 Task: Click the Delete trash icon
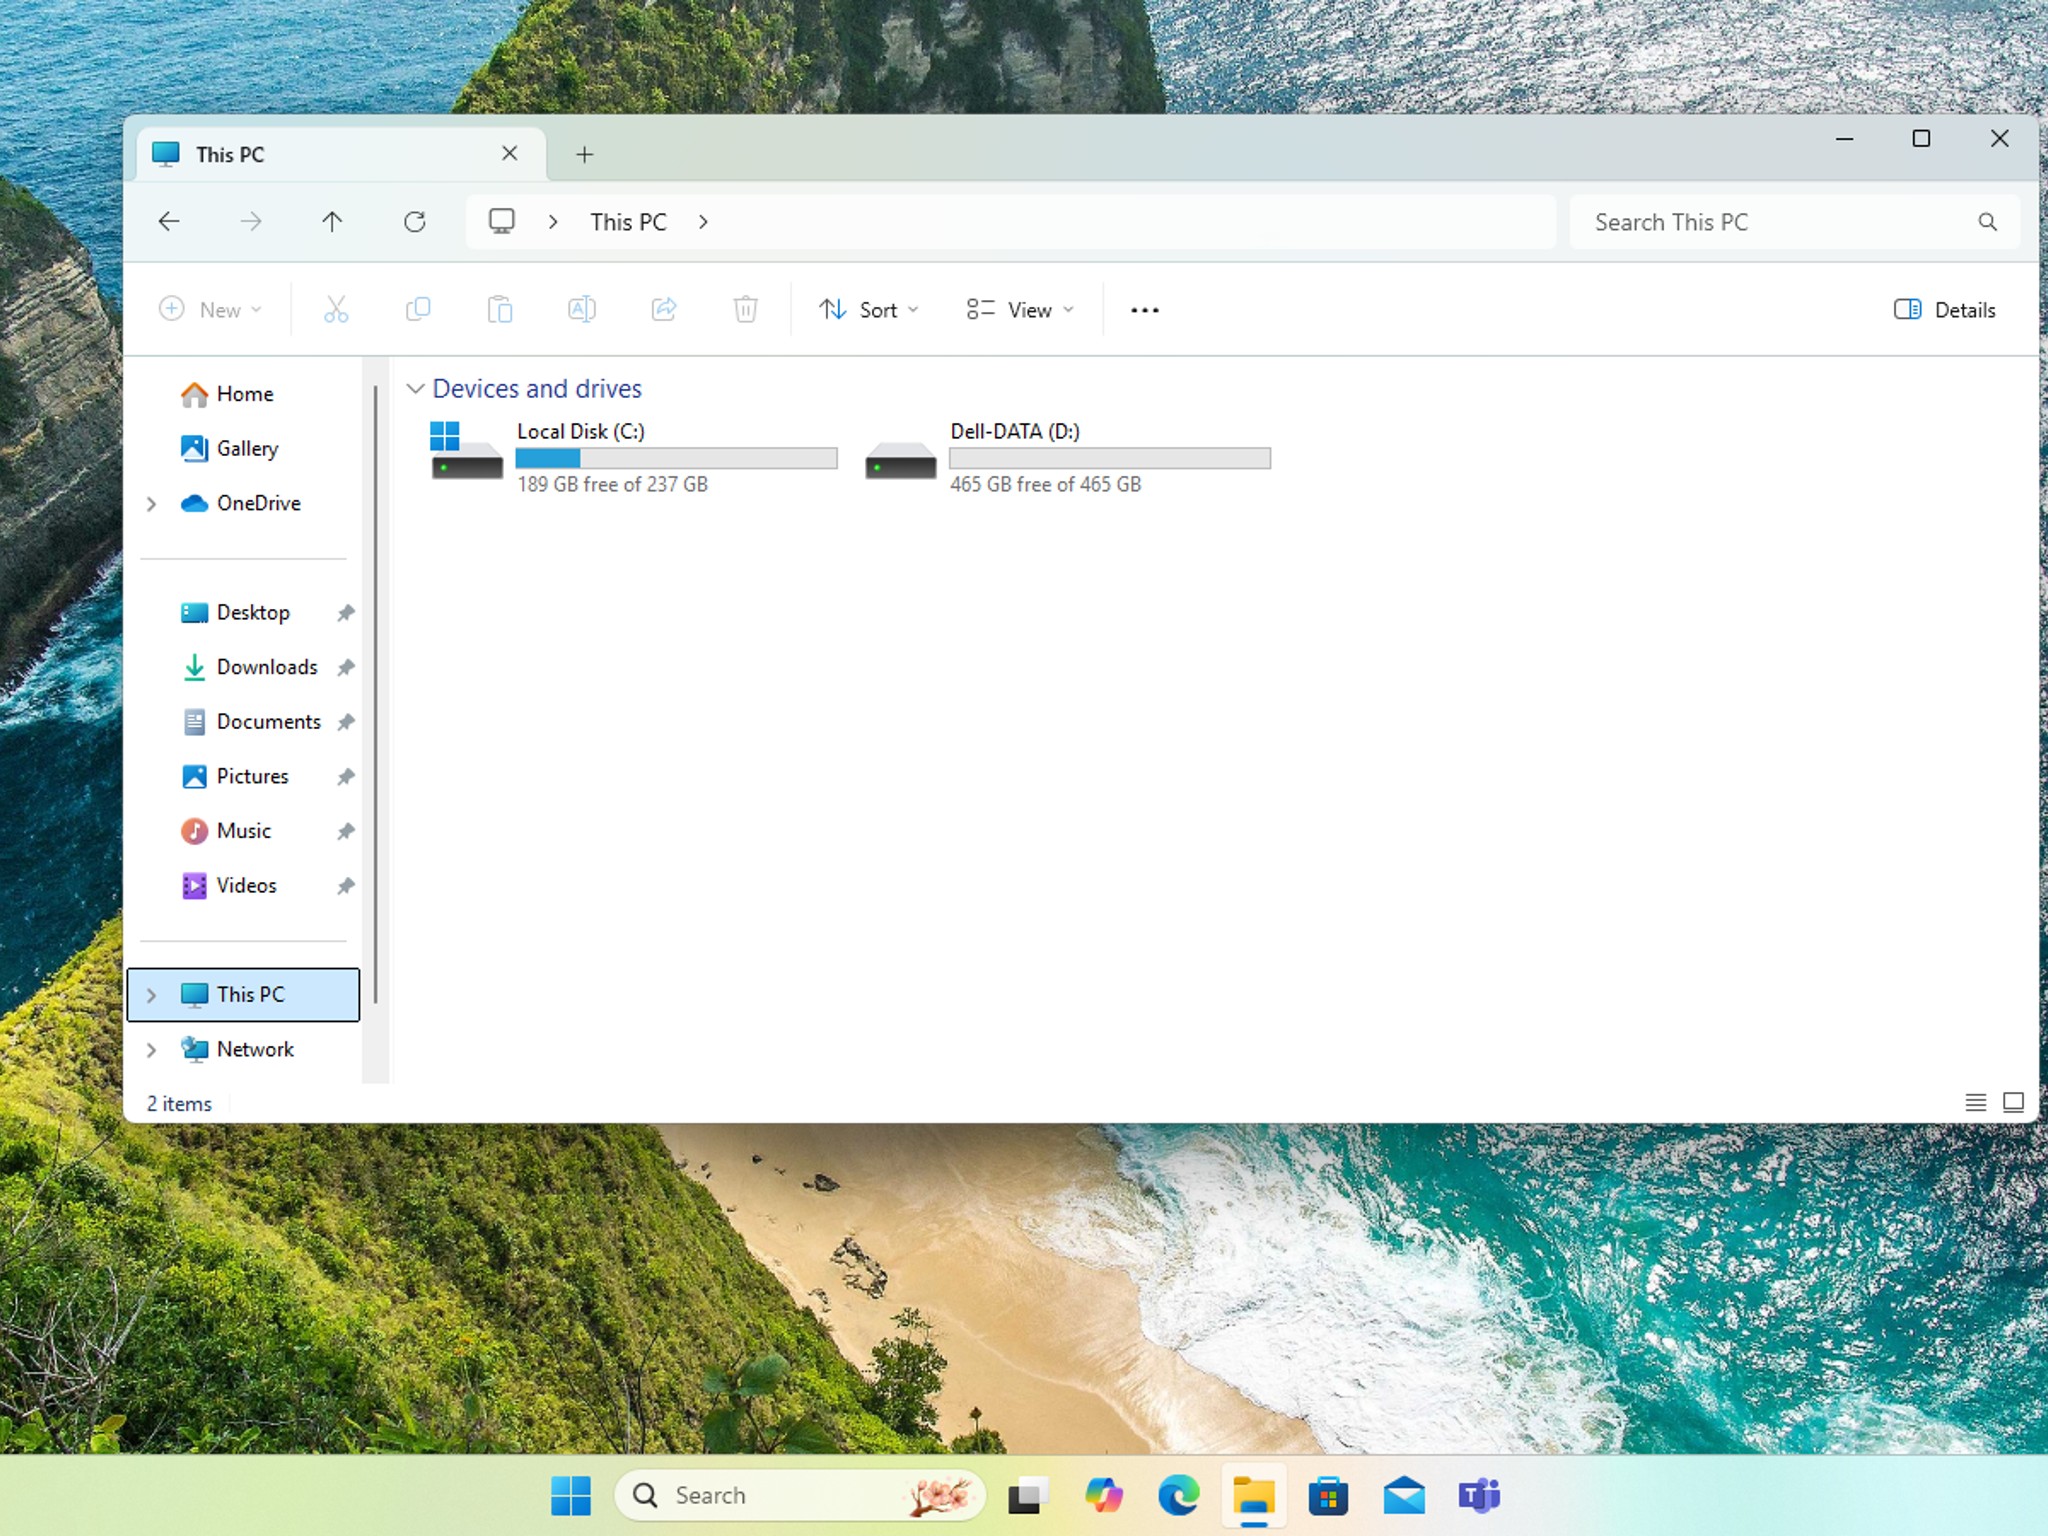[746, 310]
